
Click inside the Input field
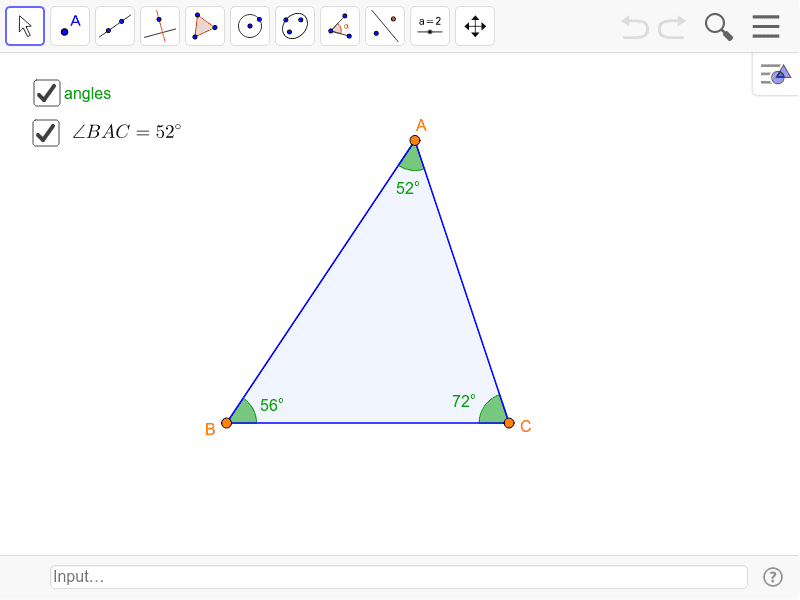pos(398,577)
